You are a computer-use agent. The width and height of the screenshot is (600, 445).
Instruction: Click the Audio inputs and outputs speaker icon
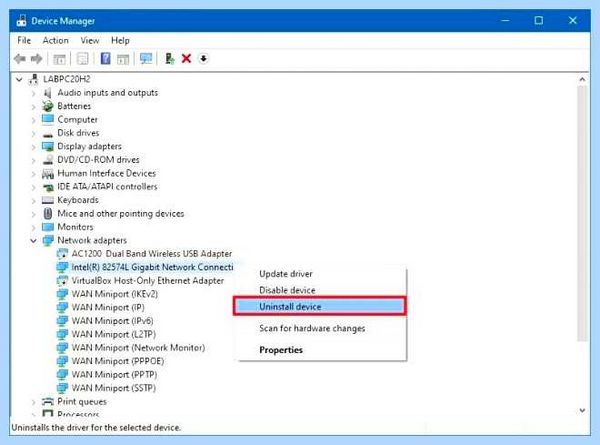coord(47,93)
